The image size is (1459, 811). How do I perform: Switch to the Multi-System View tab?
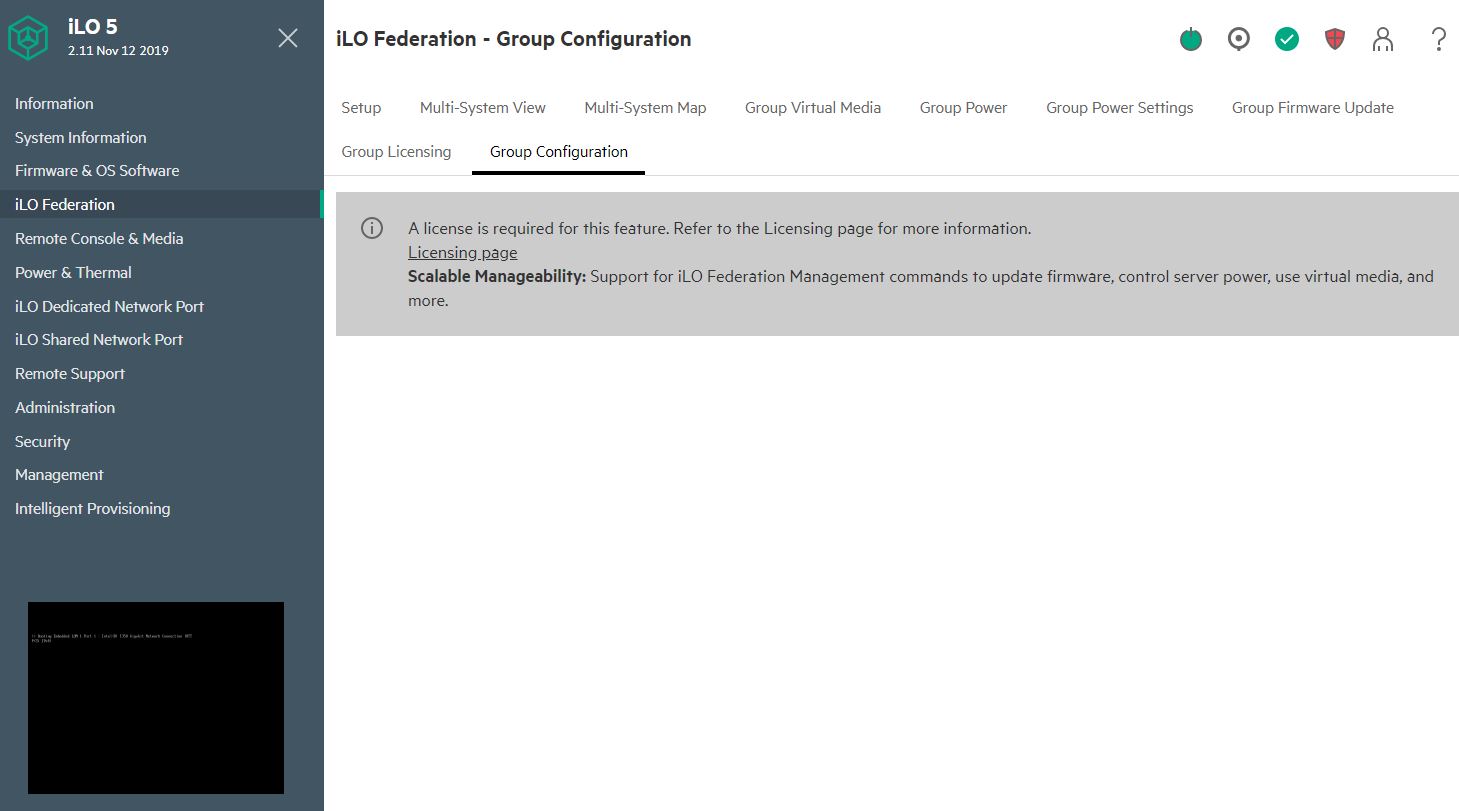pos(483,108)
